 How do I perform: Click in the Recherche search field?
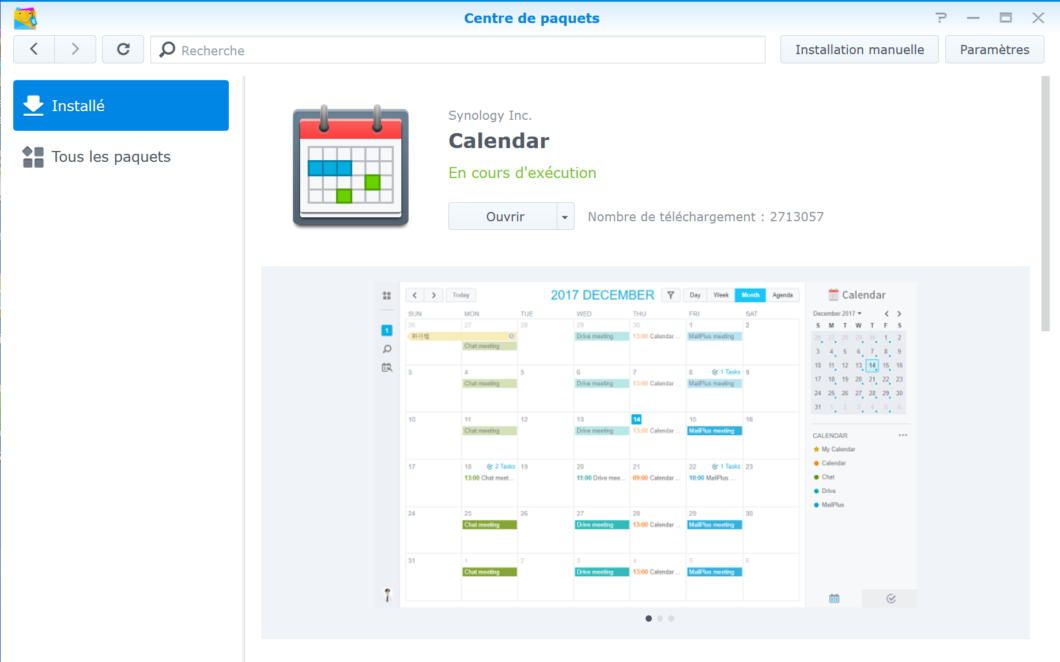click(458, 50)
